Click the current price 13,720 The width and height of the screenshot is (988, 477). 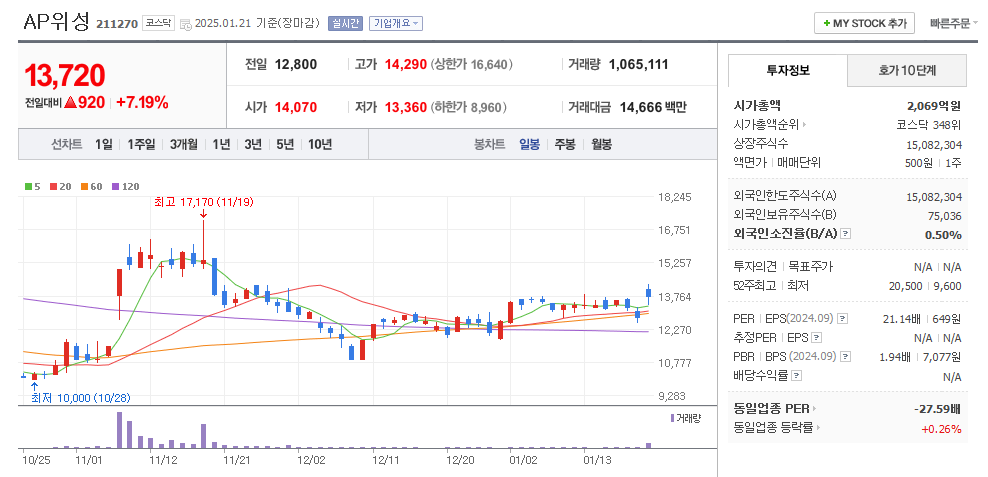64,76
